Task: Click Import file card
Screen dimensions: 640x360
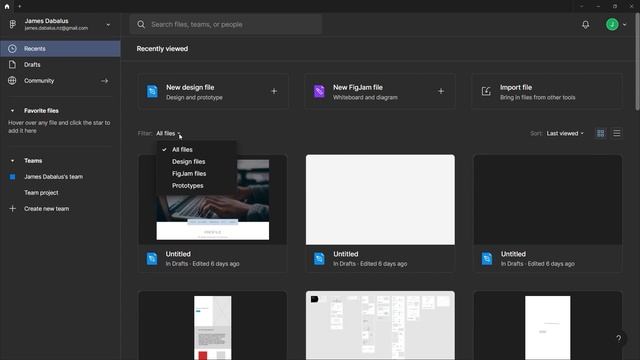Action: pos(547,91)
